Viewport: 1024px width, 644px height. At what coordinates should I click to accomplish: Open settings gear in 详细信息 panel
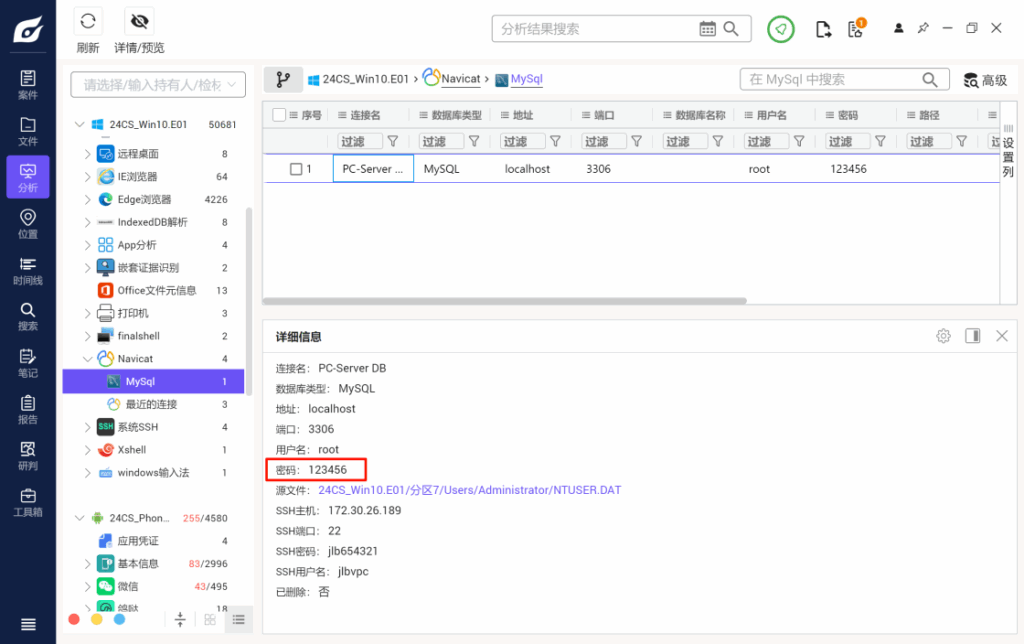point(943,336)
